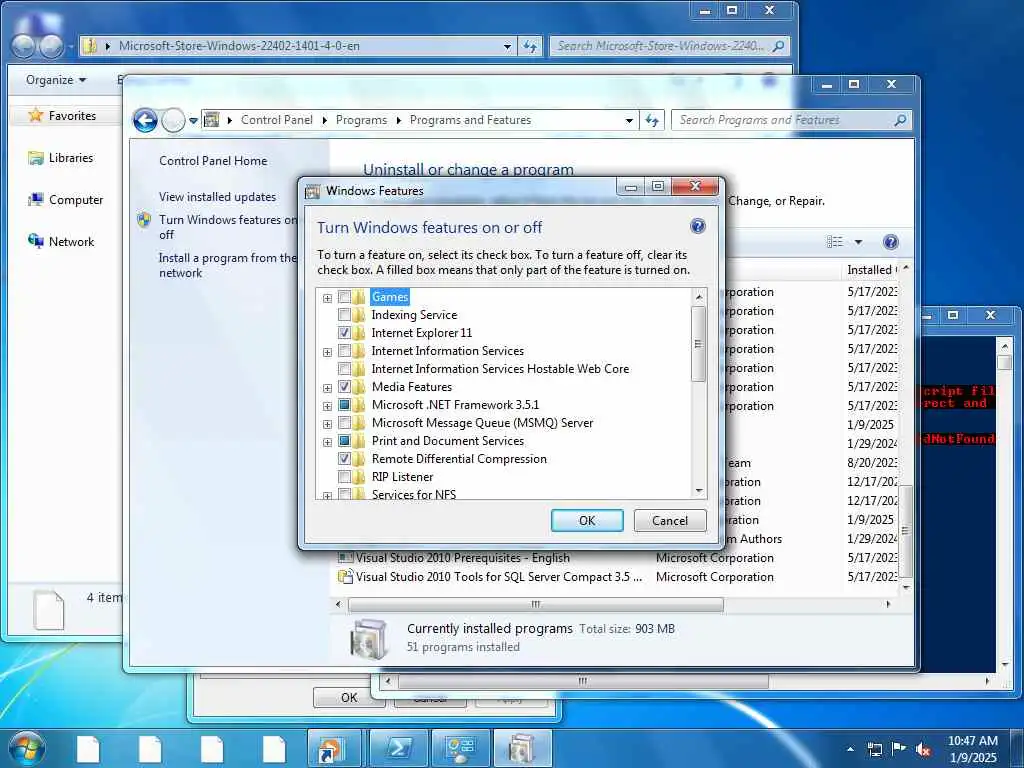The image size is (1024, 768).
Task: Toggle Microsoft .NET Framework 3.5.1 checkbox
Action: click(x=344, y=405)
